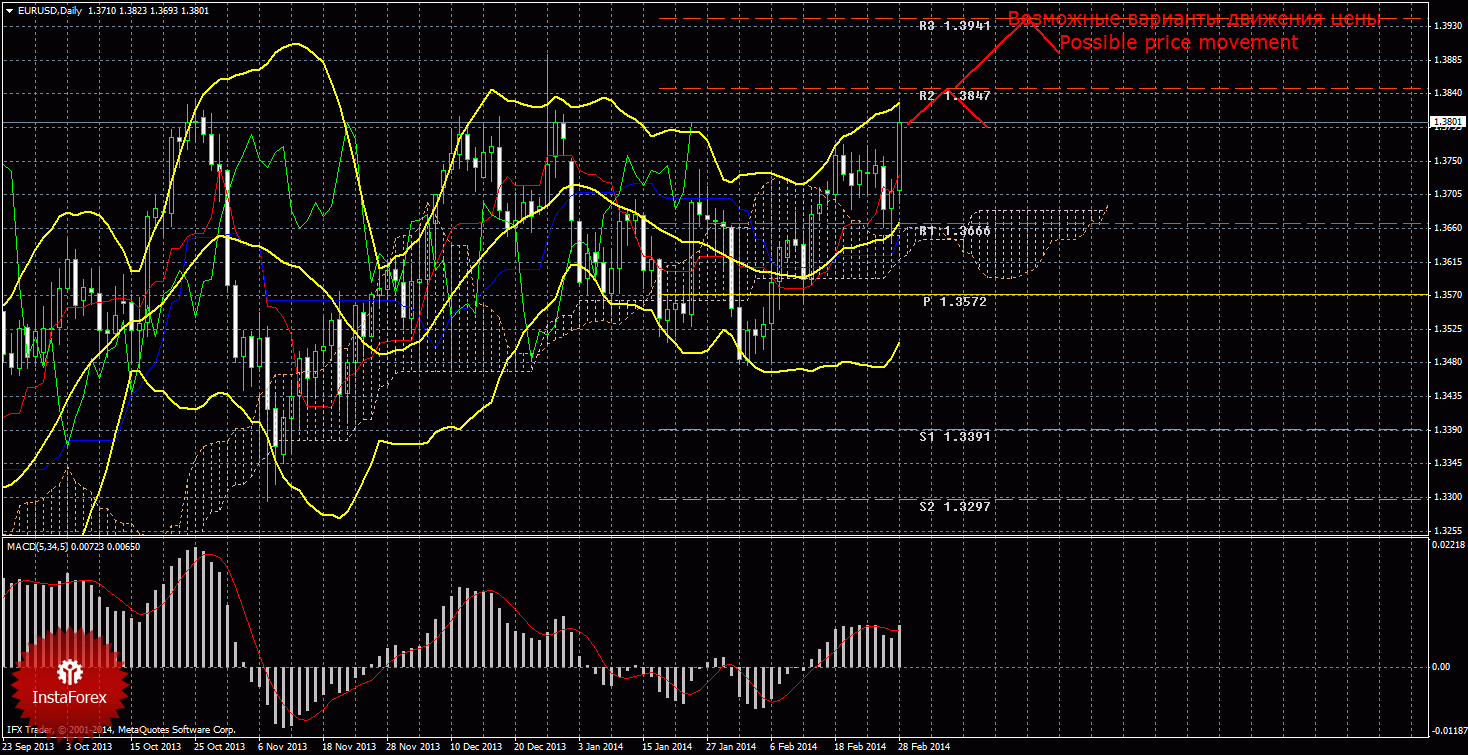Screen dimensions: 1468x755
Task: Click the 6 Nov 2013 date label
Action: tap(282, 746)
